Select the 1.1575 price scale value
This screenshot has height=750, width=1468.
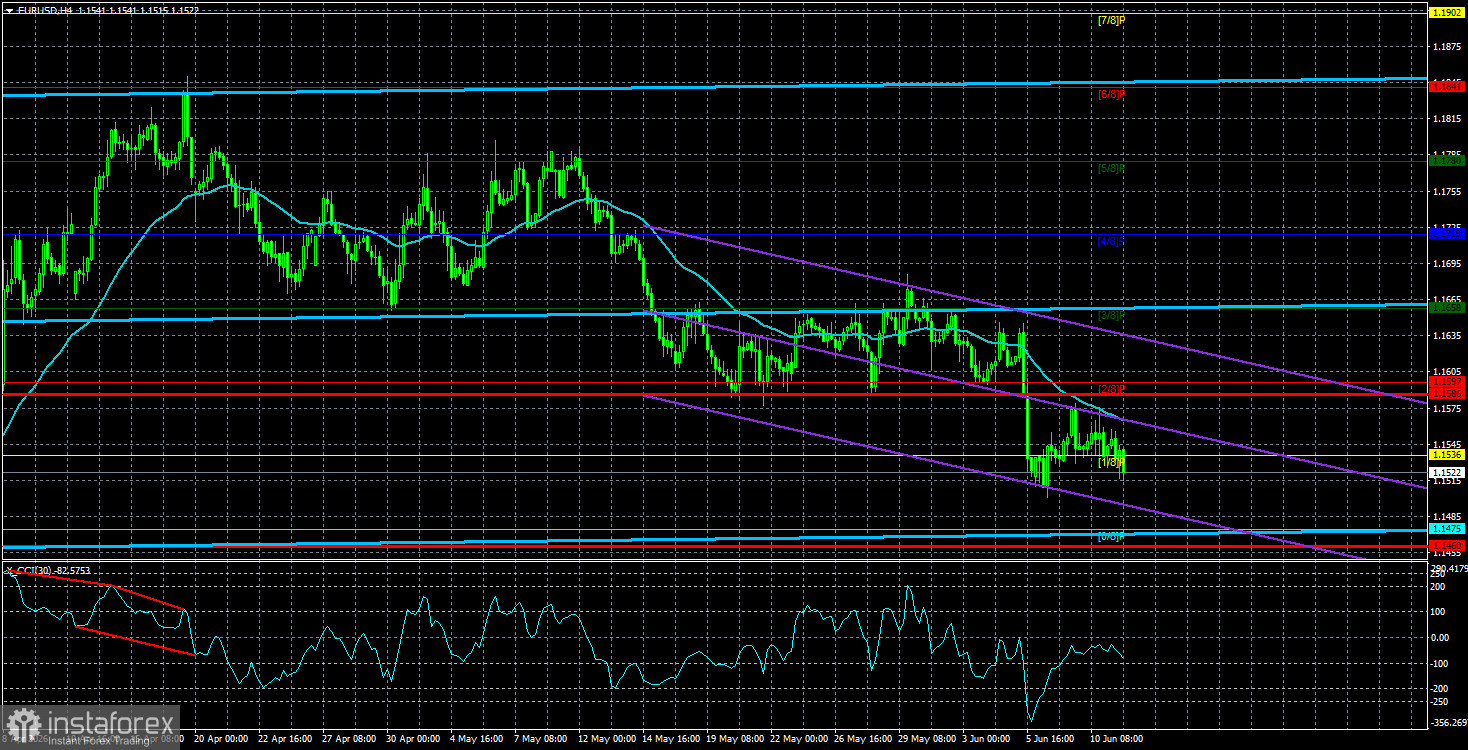pyautogui.click(x=1447, y=409)
